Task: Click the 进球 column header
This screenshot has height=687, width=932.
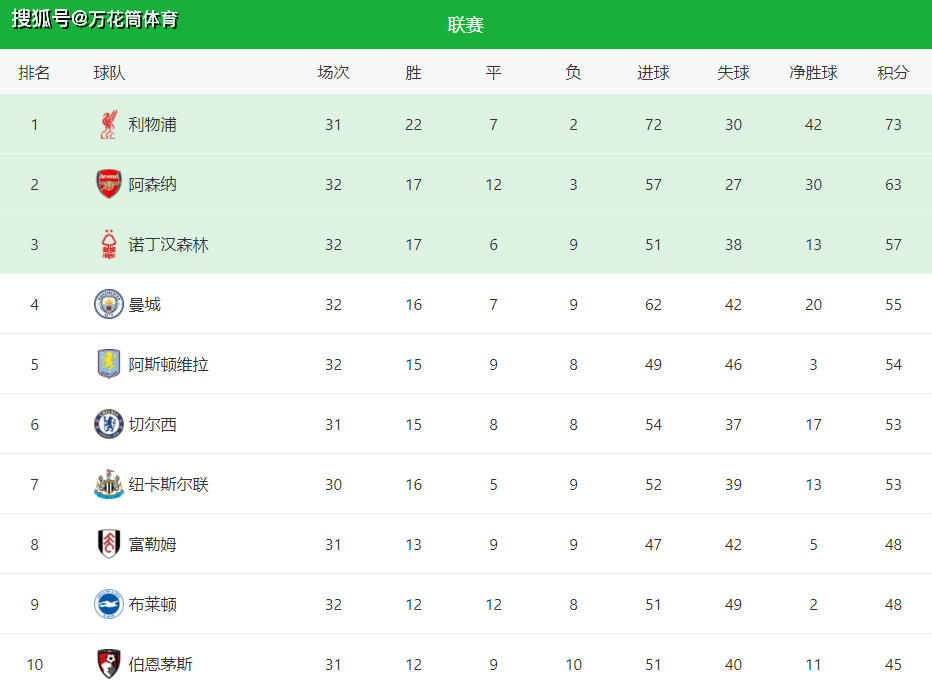Action: [653, 73]
